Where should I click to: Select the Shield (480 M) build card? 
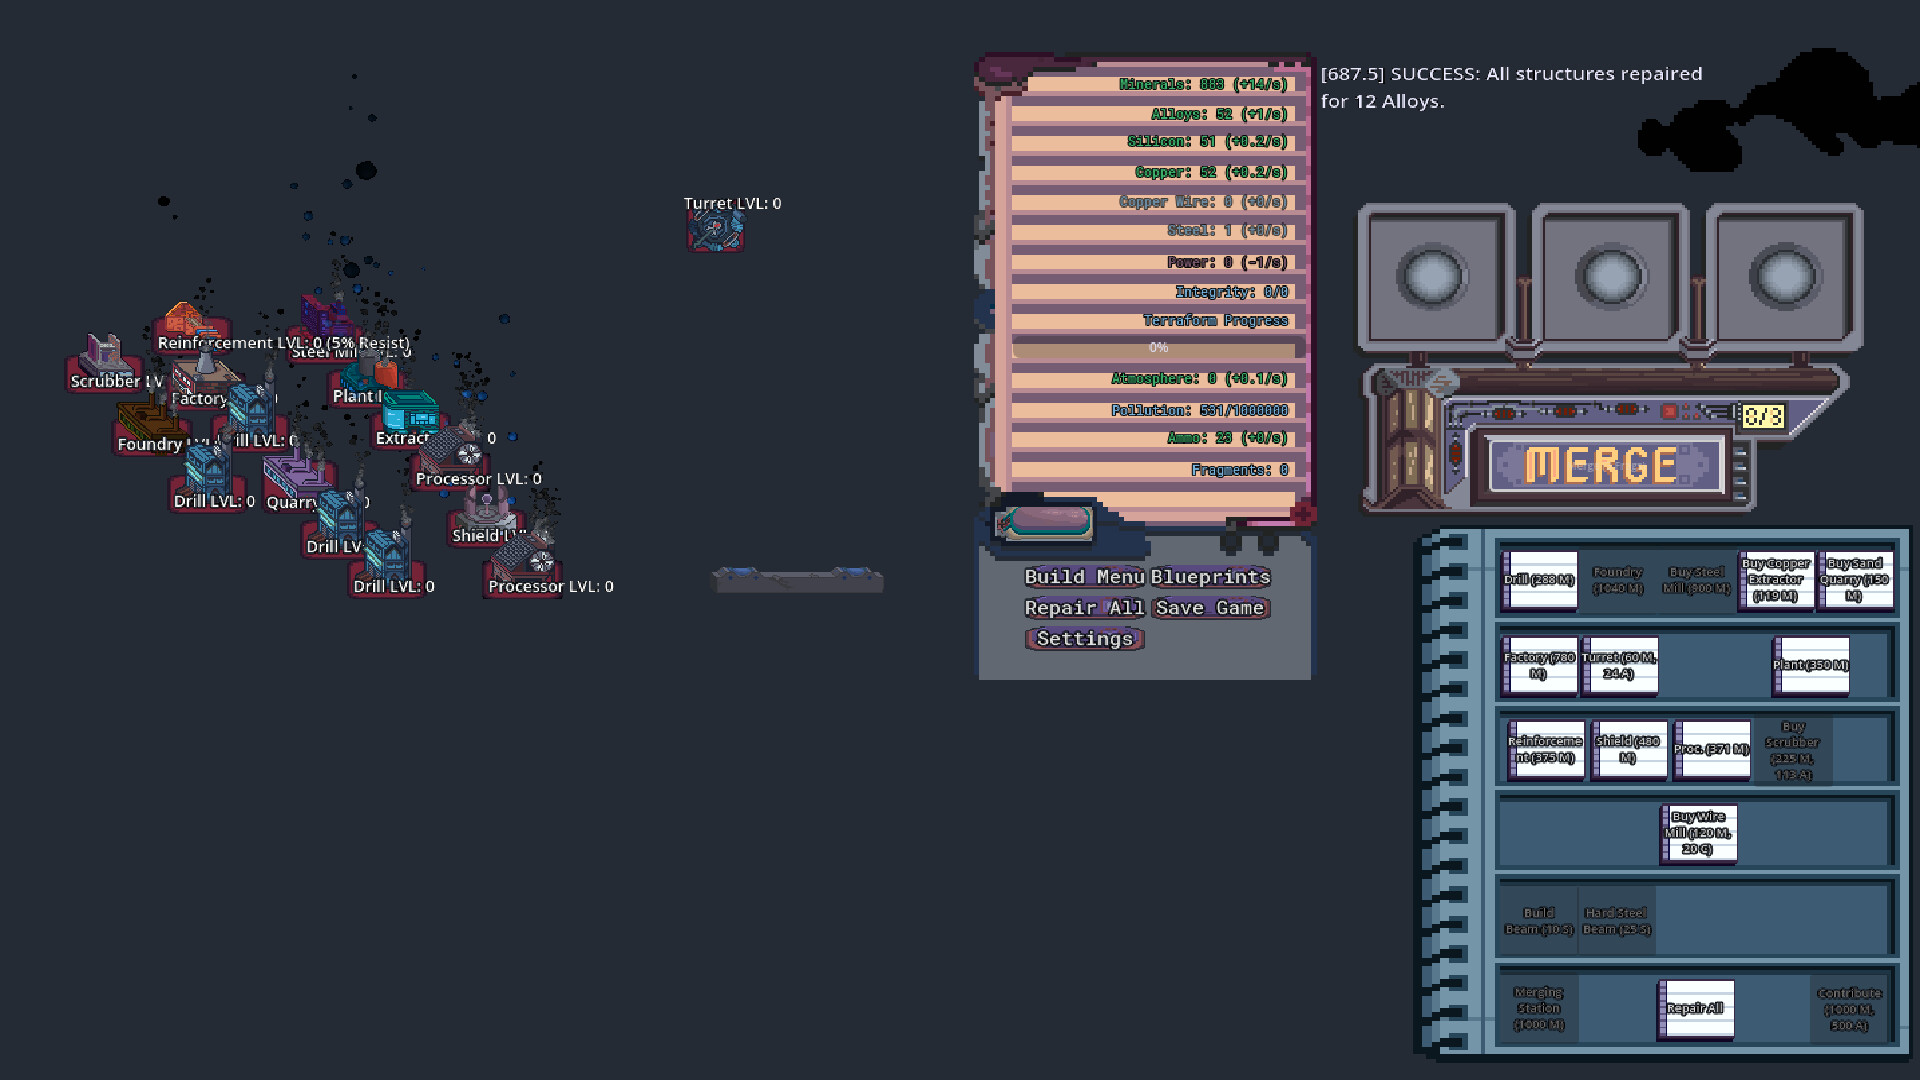pyautogui.click(x=1628, y=750)
